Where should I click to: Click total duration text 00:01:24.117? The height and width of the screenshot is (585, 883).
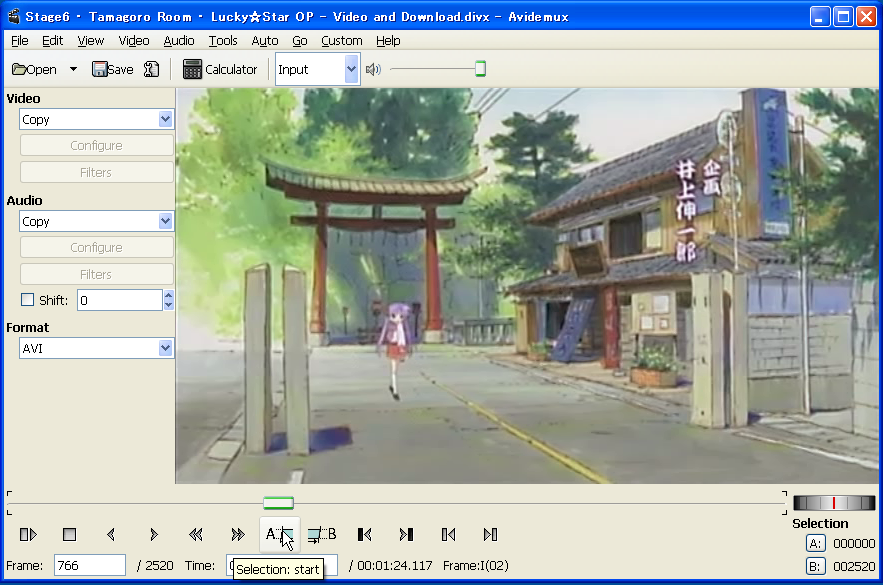(x=395, y=565)
